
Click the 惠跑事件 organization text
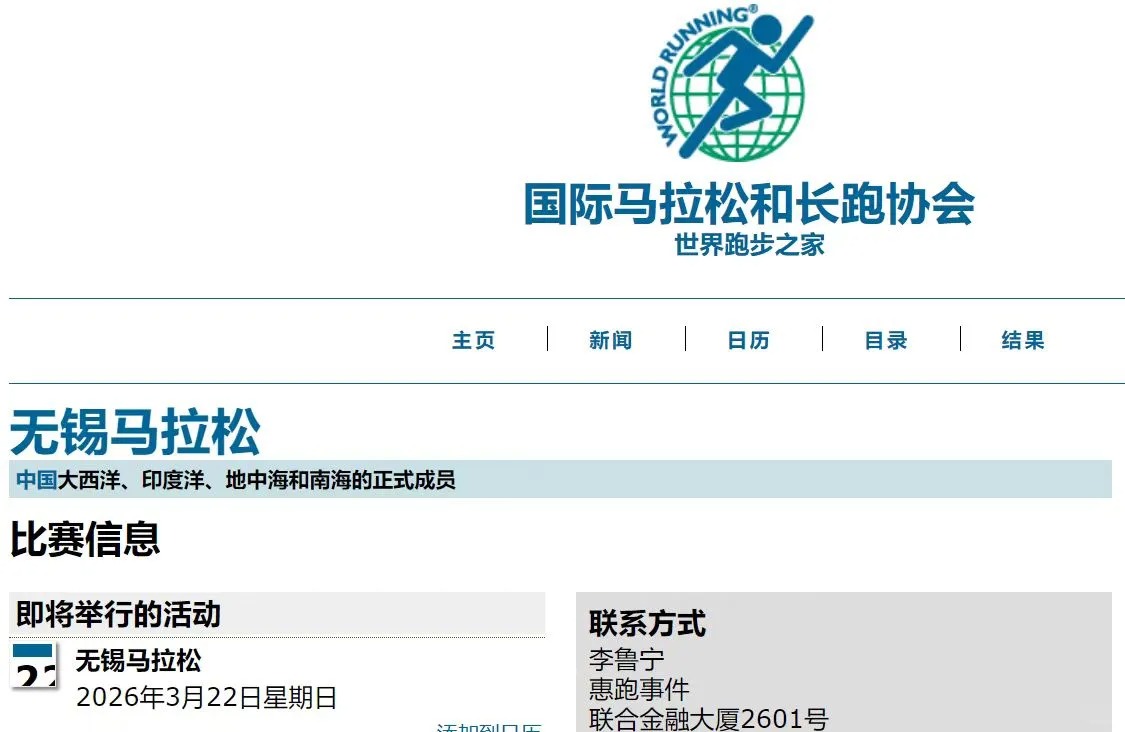tap(639, 689)
